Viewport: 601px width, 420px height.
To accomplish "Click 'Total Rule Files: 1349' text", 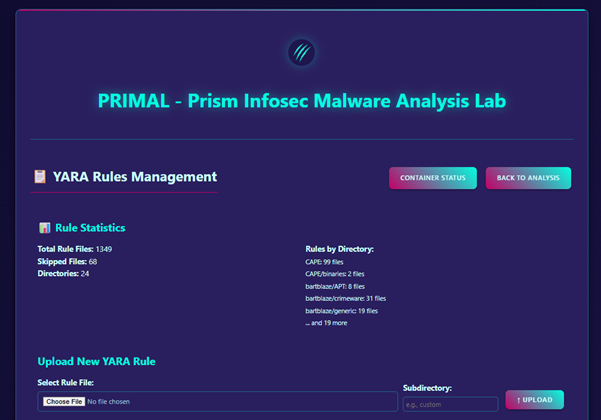I will point(75,249).
